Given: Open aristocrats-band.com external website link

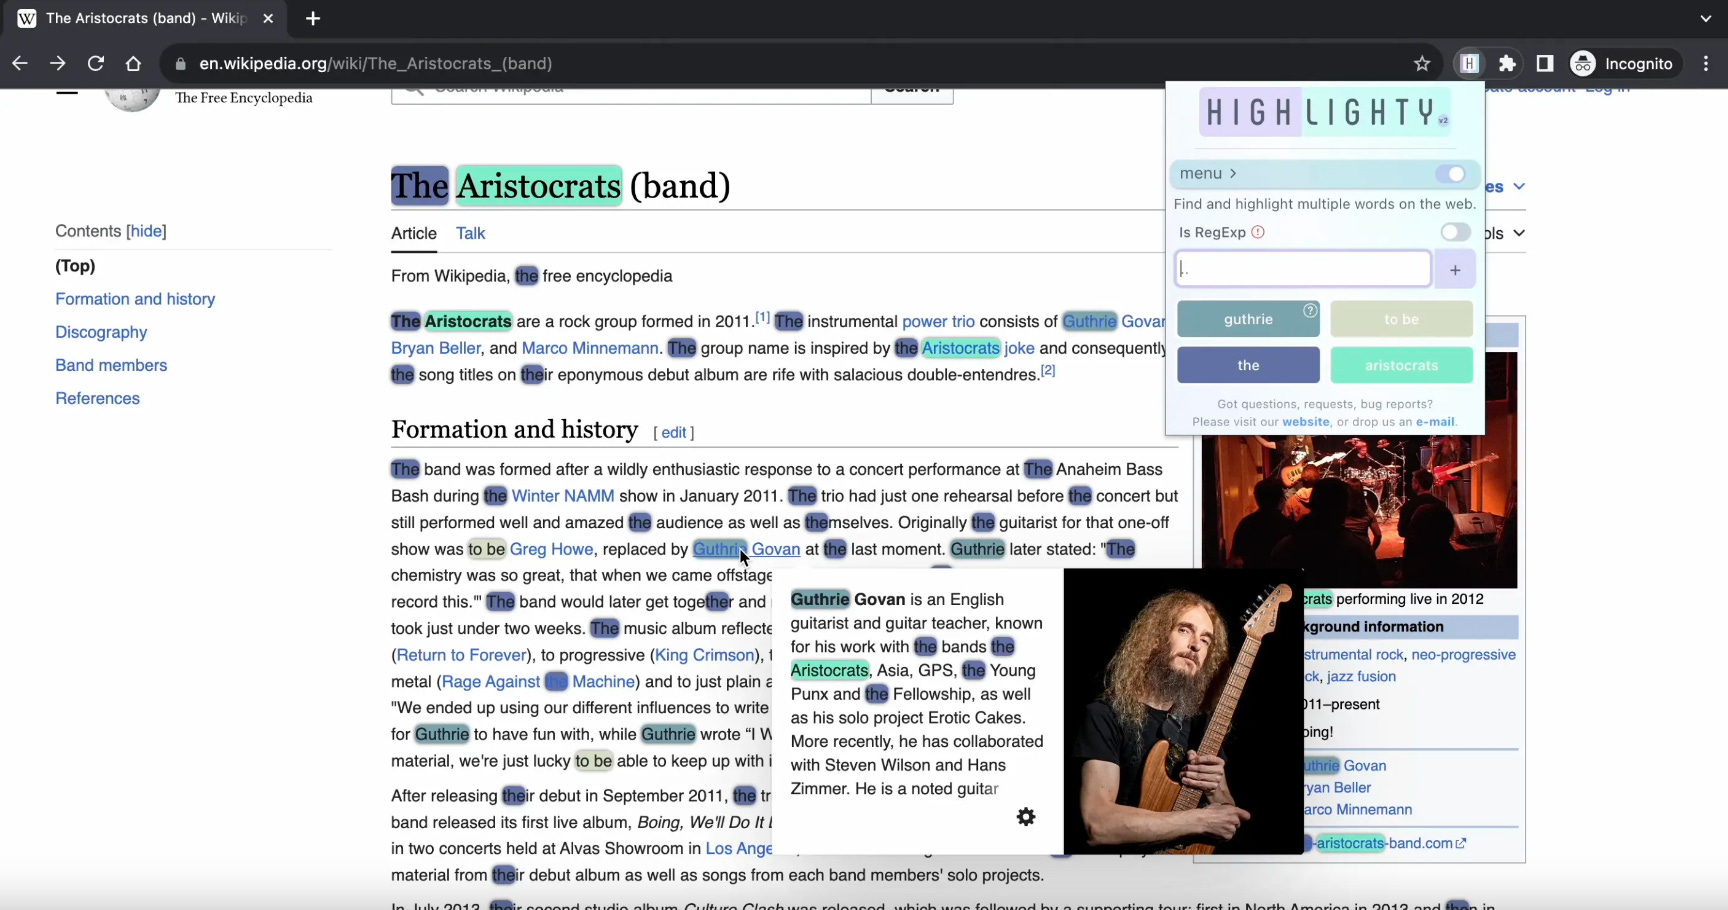Looking at the screenshot, I should (x=1388, y=843).
